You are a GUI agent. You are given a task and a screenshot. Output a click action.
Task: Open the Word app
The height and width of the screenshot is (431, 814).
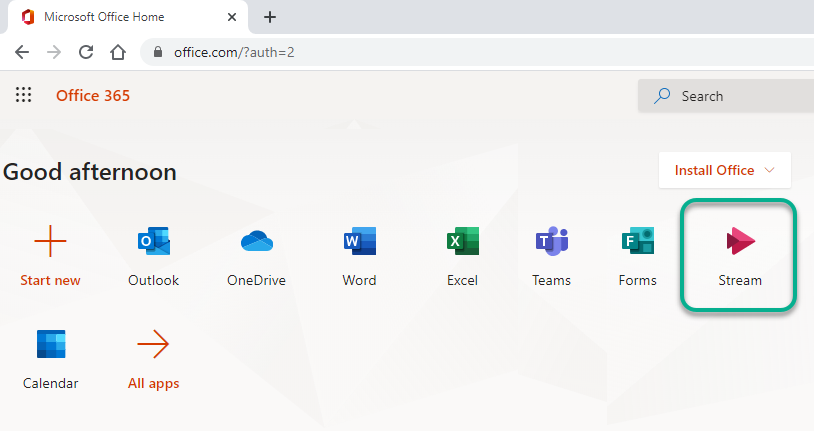tap(359, 241)
